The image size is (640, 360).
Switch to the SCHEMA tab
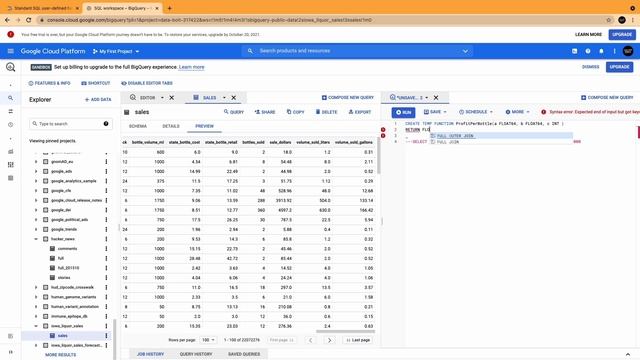[x=138, y=126]
